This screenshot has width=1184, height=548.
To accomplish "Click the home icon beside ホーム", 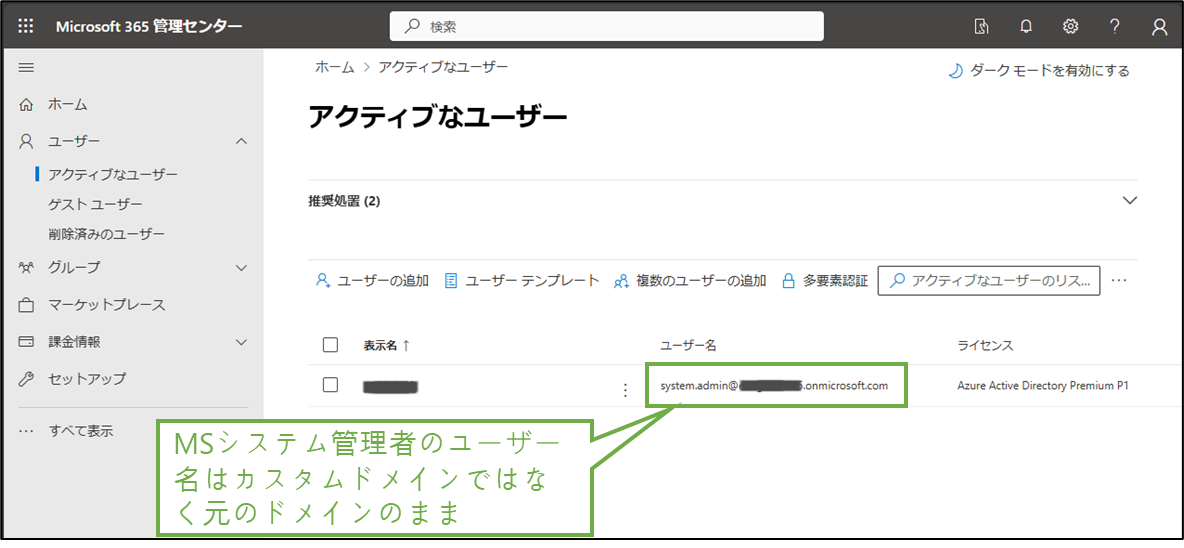I will click(26, 104).
